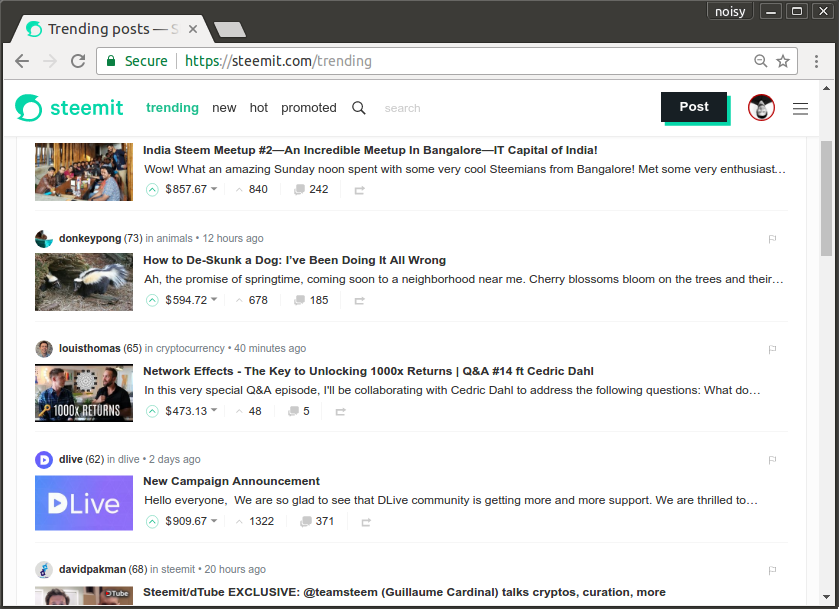Open comments icon showing 185 replies
Viewport: 839px width, 609px height.
300,300
